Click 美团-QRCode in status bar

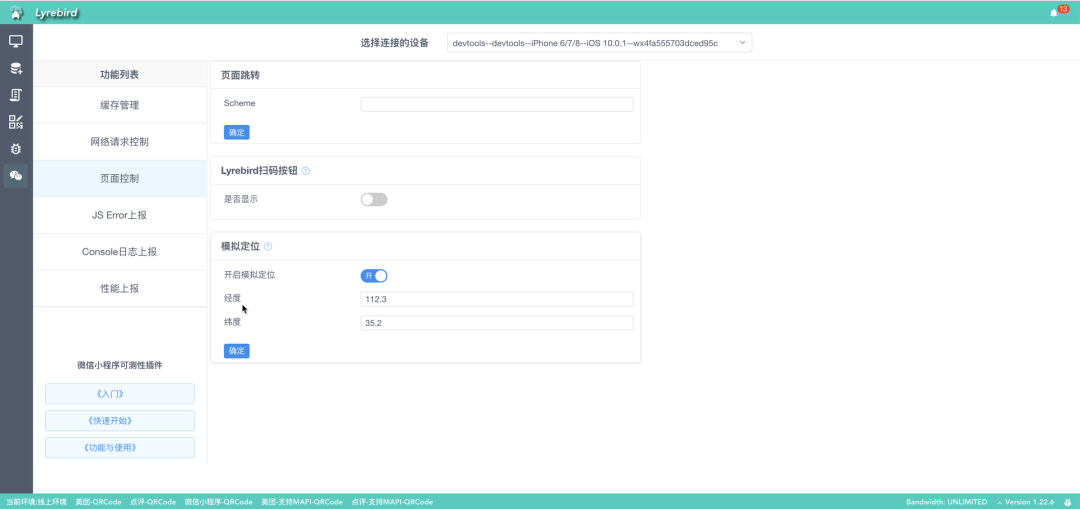98,502
